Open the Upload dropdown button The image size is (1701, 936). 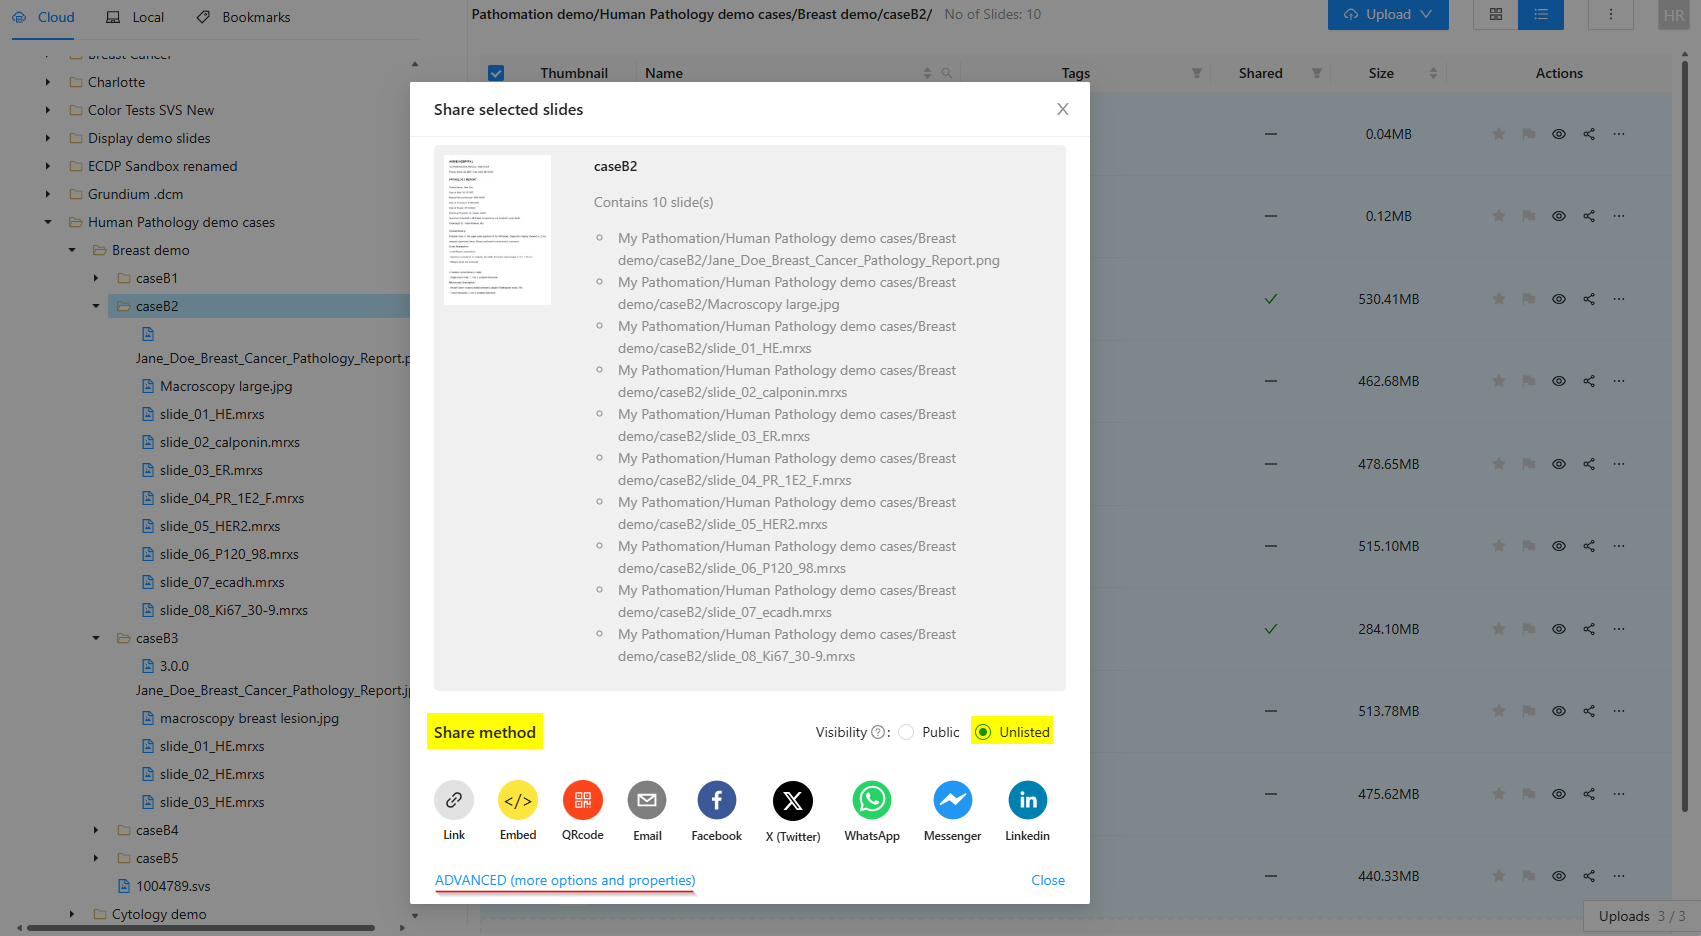(1387, 15)
